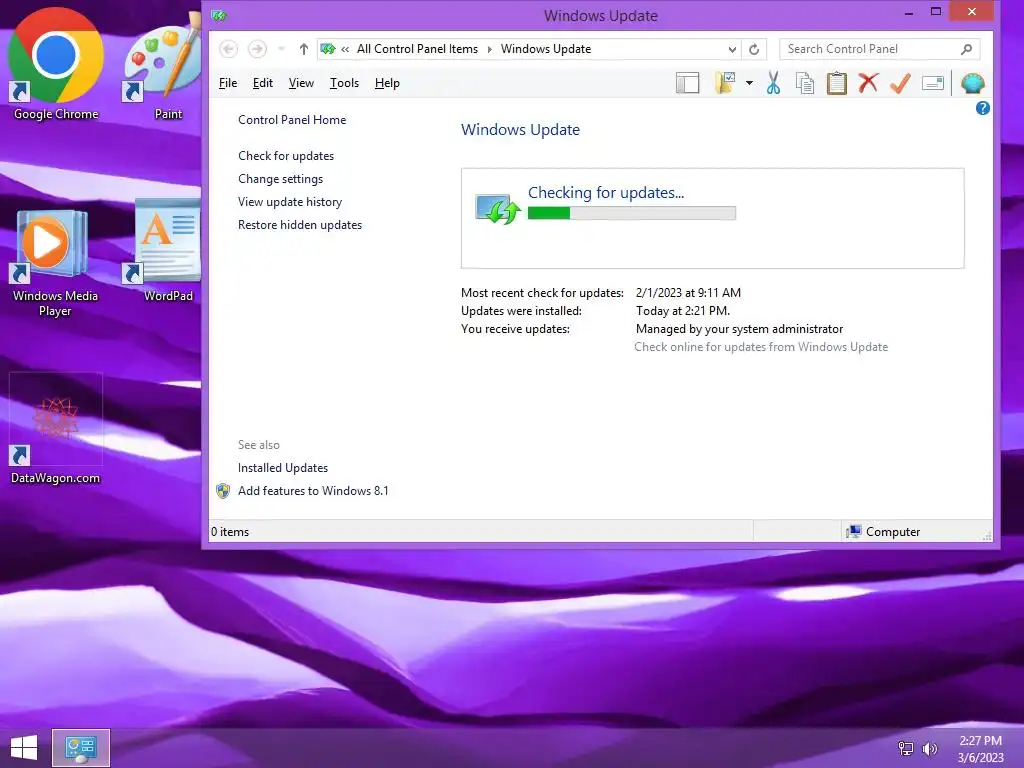
Task: Click the volume speaker tray icon
Action: (x=930, y=748)
